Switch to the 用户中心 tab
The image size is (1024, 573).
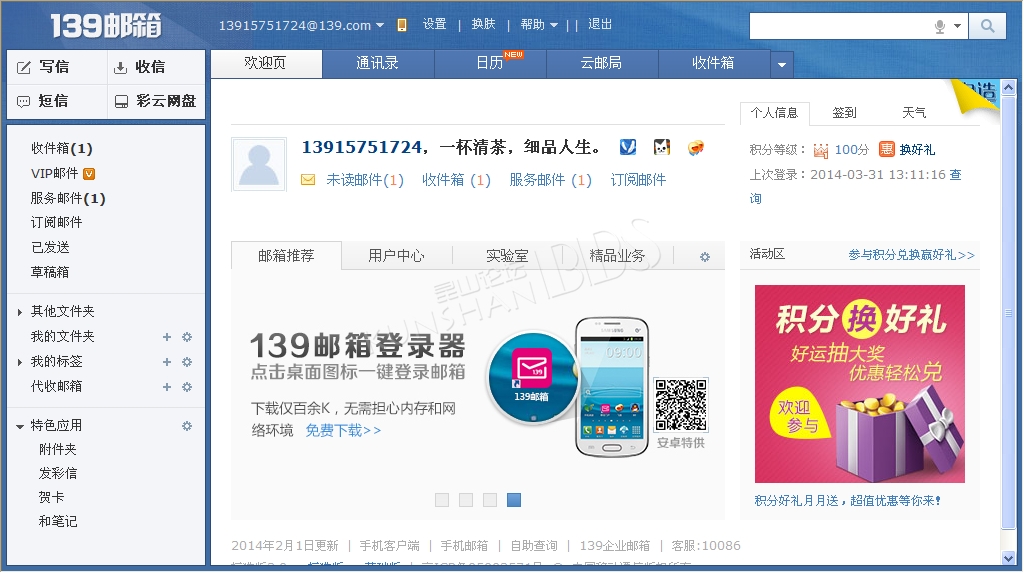coord(396,256)
